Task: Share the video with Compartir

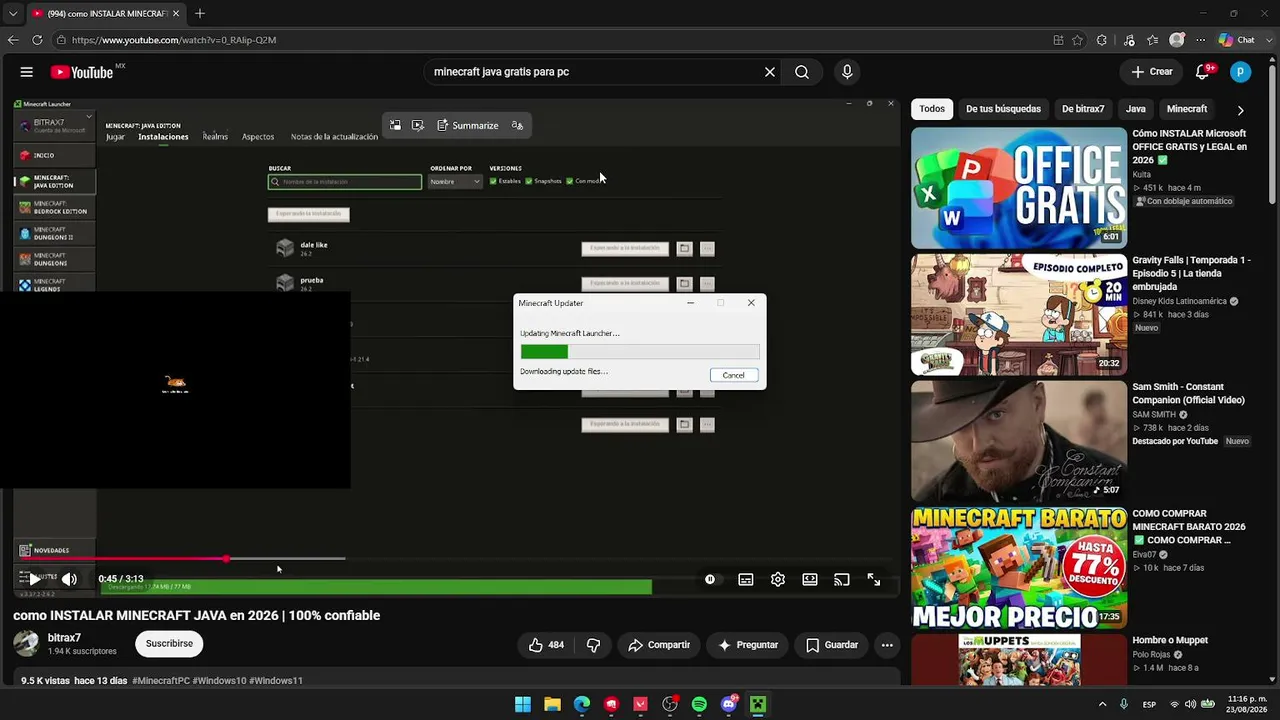Action: pyautogui.click(x=659, y=645)
